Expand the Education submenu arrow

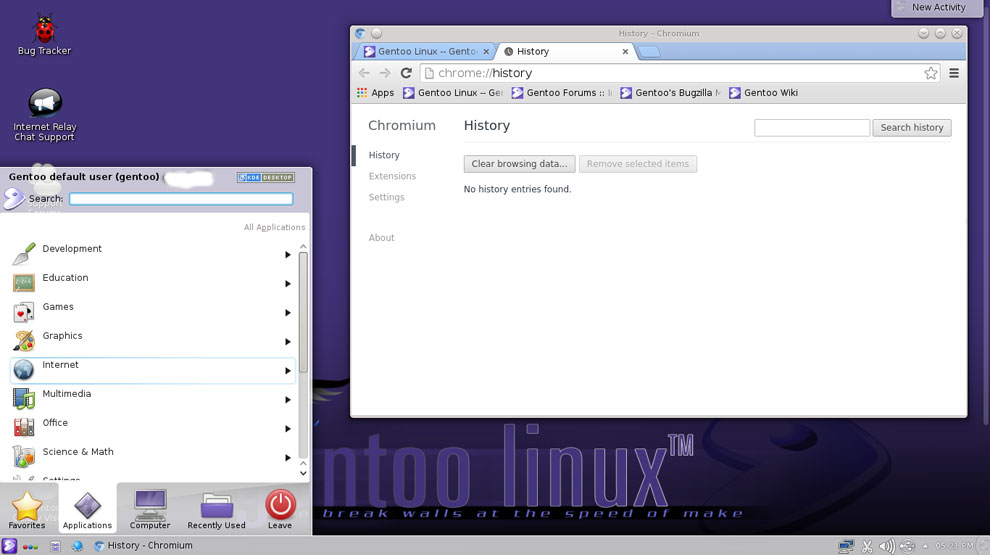[x=288, y=283]
